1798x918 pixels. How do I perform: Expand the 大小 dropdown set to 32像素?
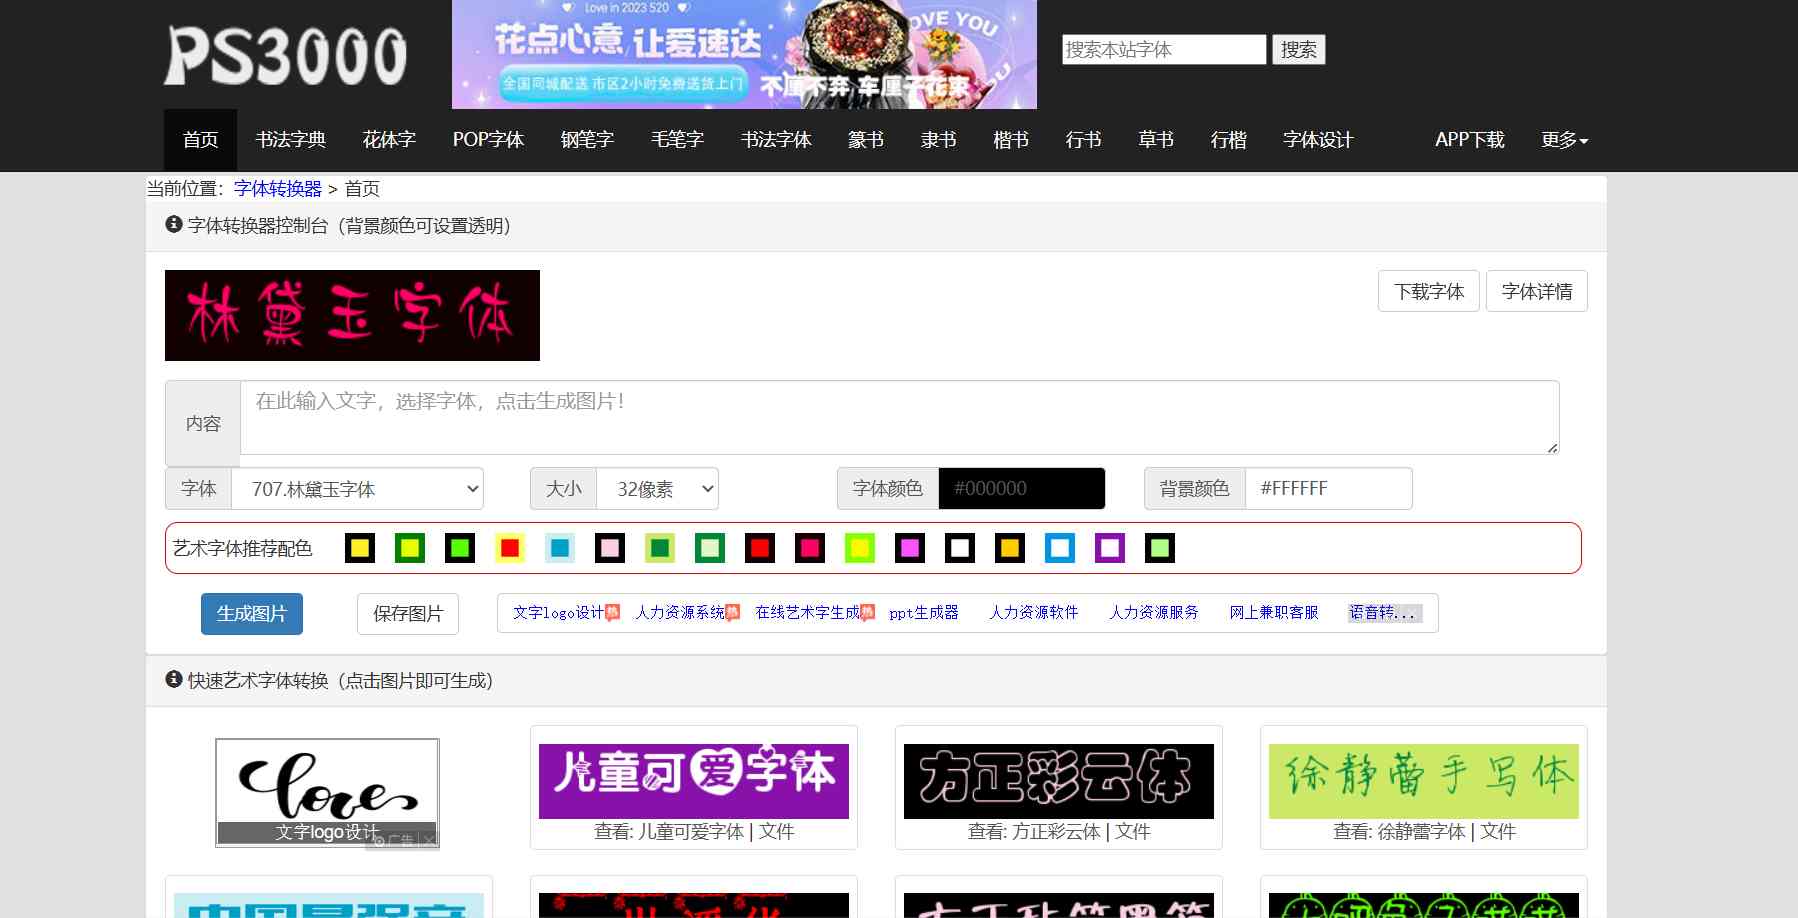pos(657,489)
